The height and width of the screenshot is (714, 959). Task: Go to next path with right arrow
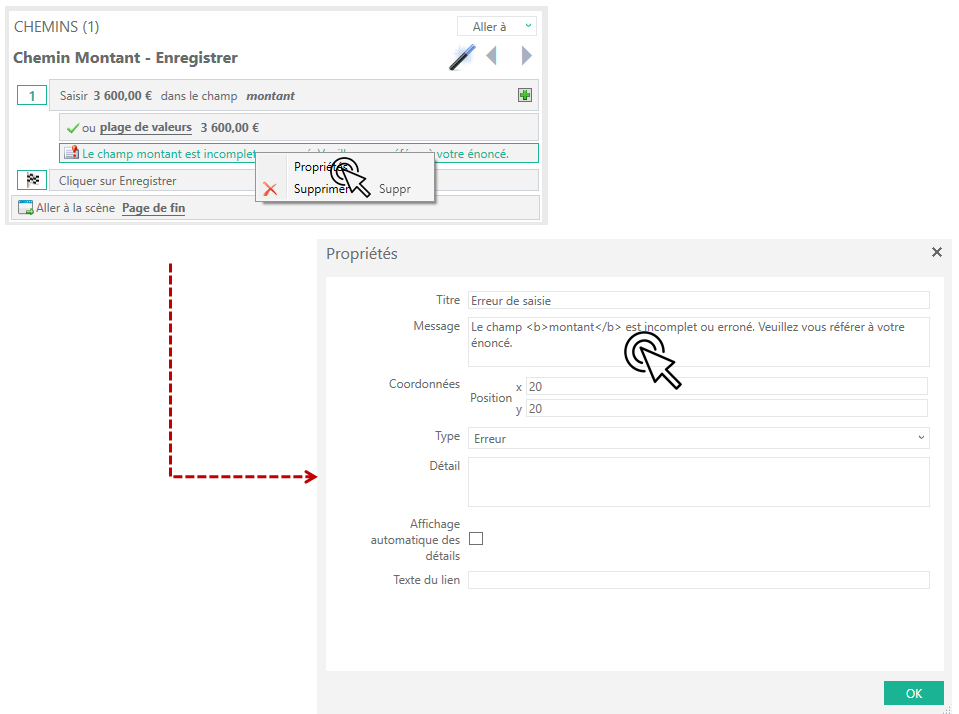pos(526,56)
